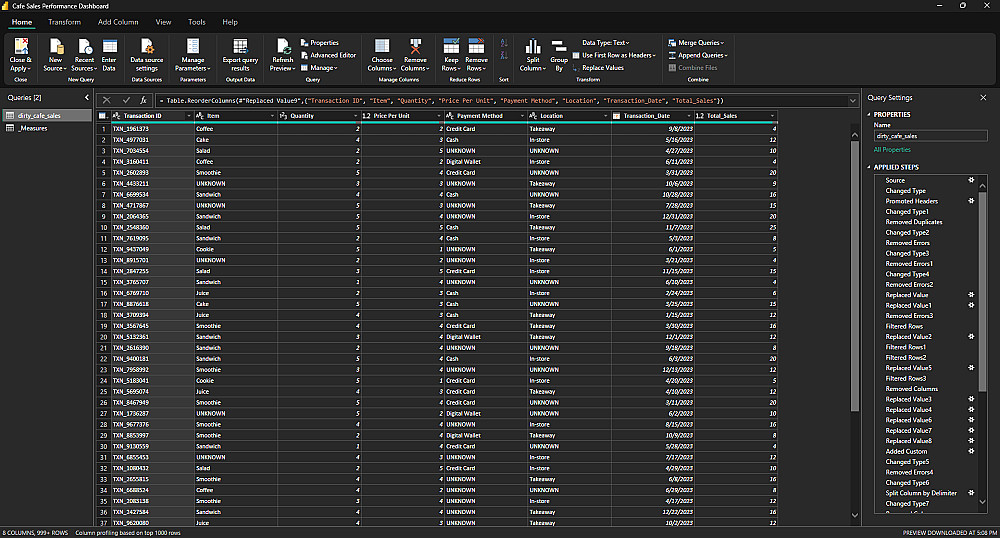Viewport: 1000px width, 538px height.
Task: Click the formula bar fx icon
Action: [144, 100]
